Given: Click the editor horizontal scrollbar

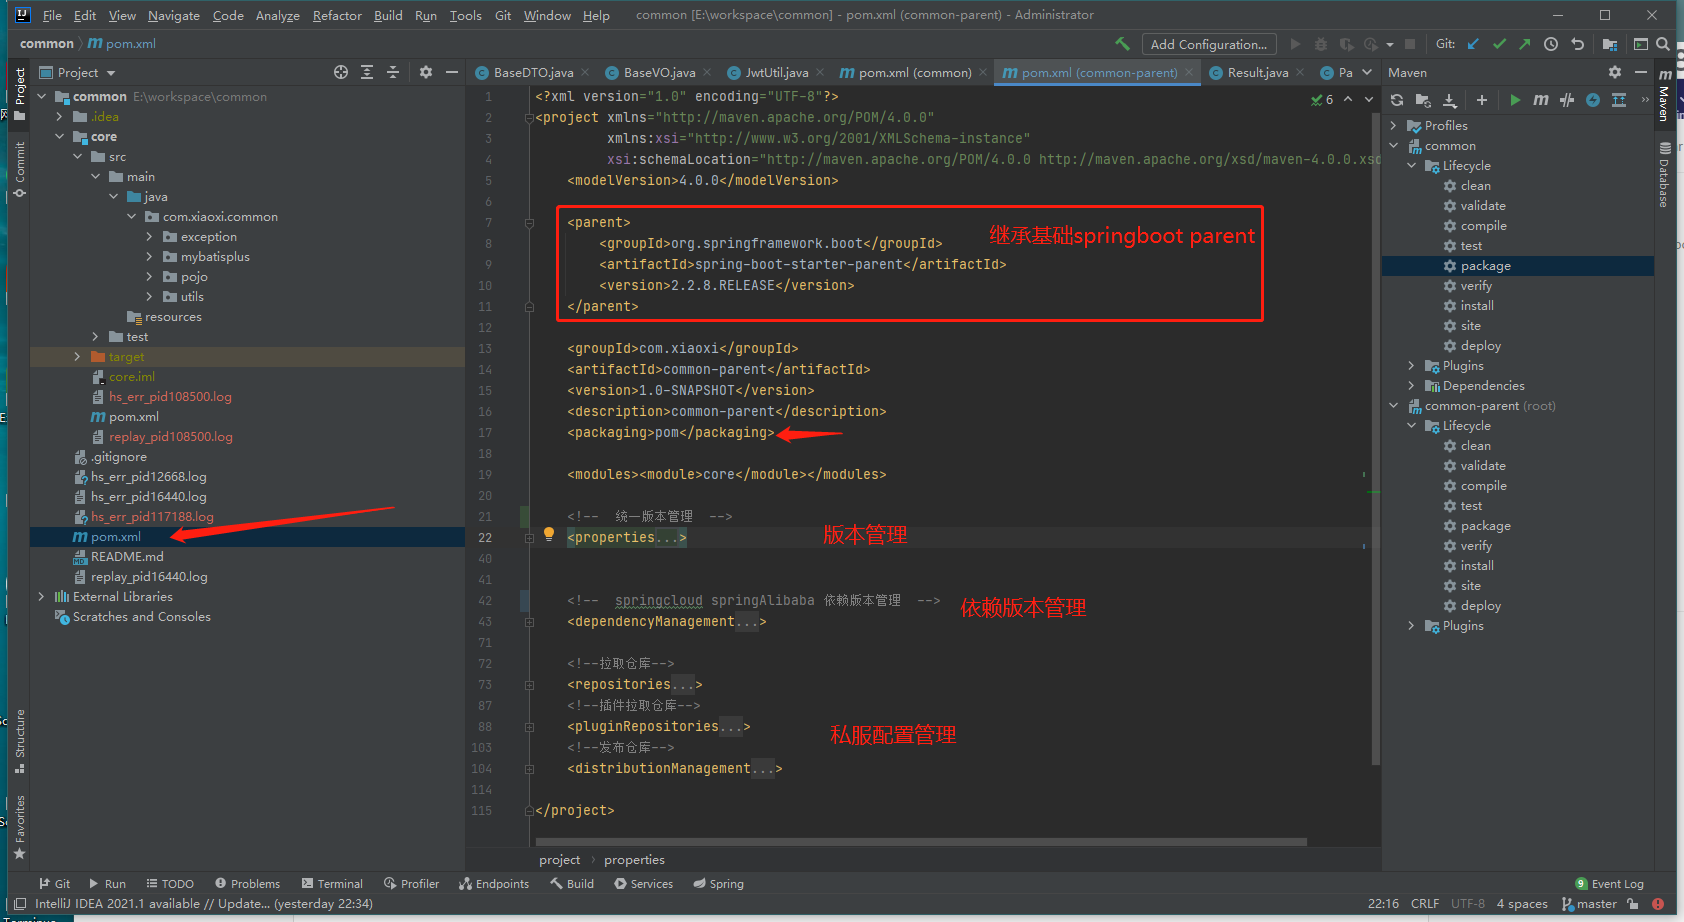Looking at the screenshot, I should coord(920,842).
